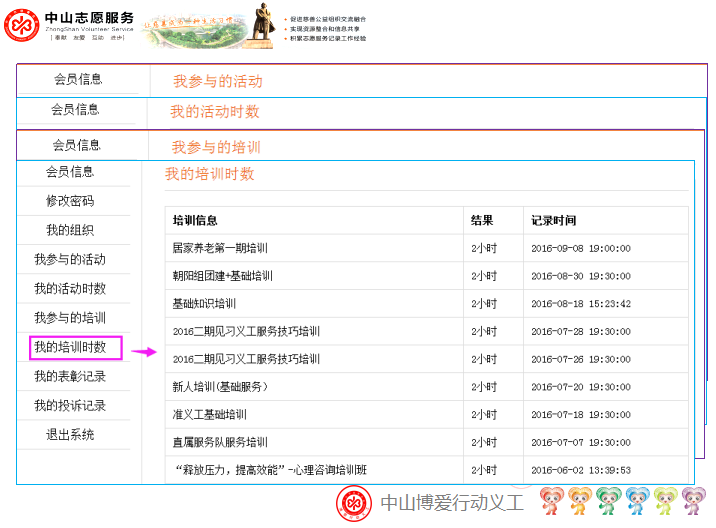The width and height of the screenshot is (716, 528).
Task: Click the yellow-green heart mascot icon
Action: coord(665,501)
